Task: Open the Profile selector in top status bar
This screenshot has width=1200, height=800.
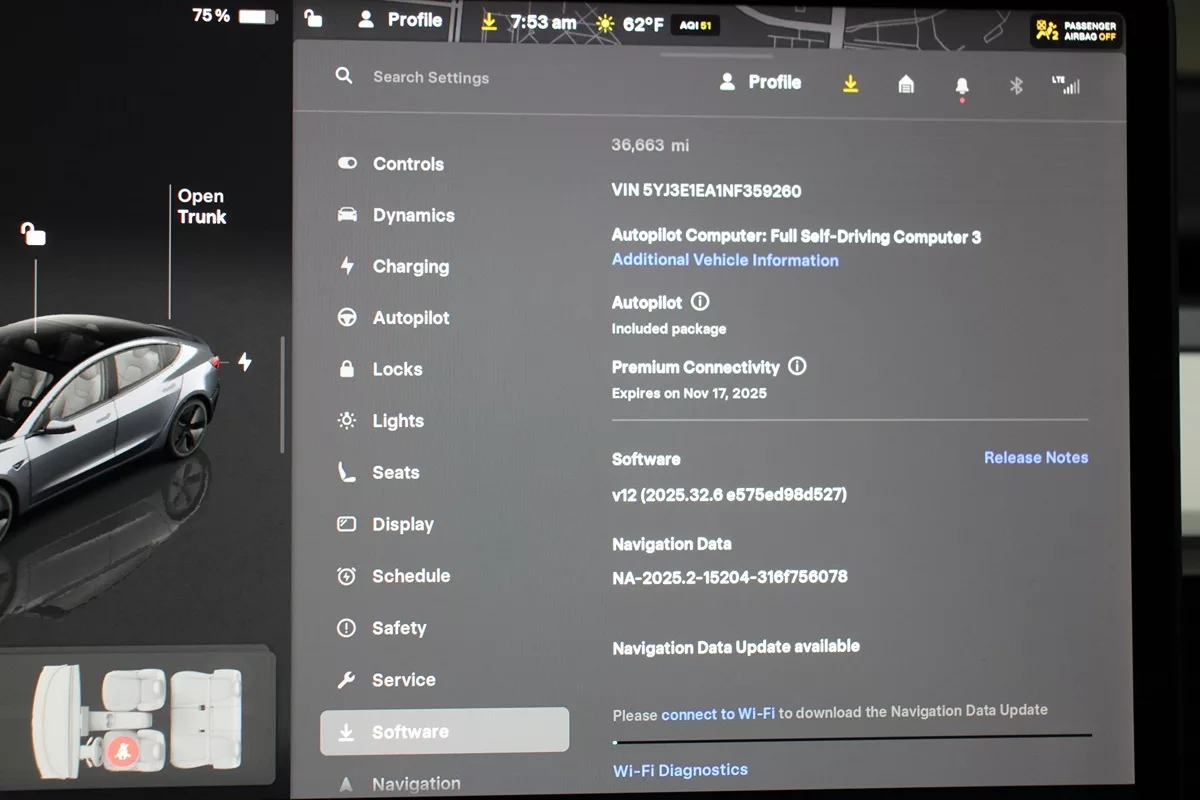Action: click(401, 20)
